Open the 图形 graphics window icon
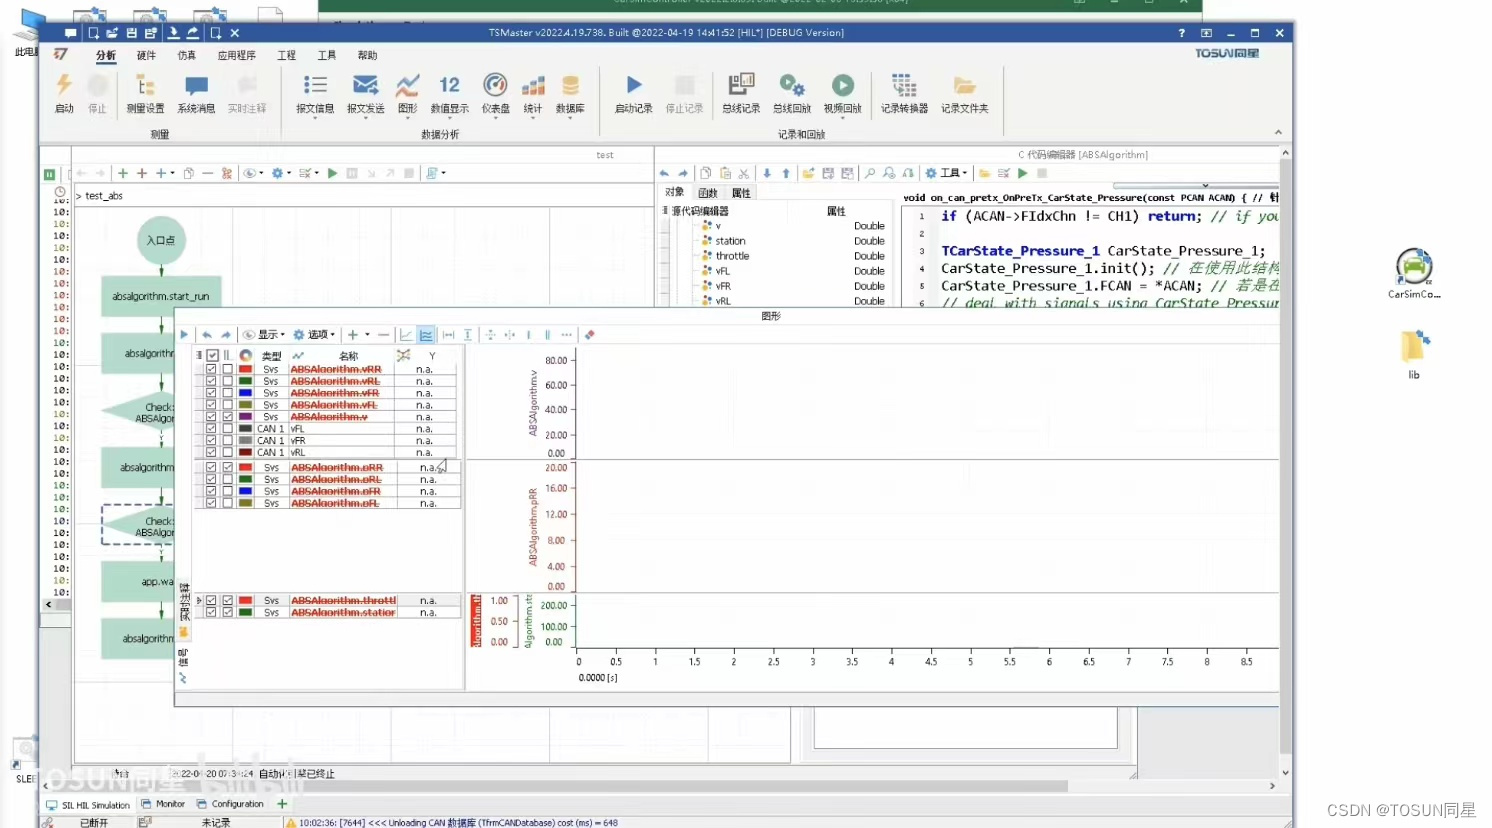 pyautogui.click(x=407, y=86)
